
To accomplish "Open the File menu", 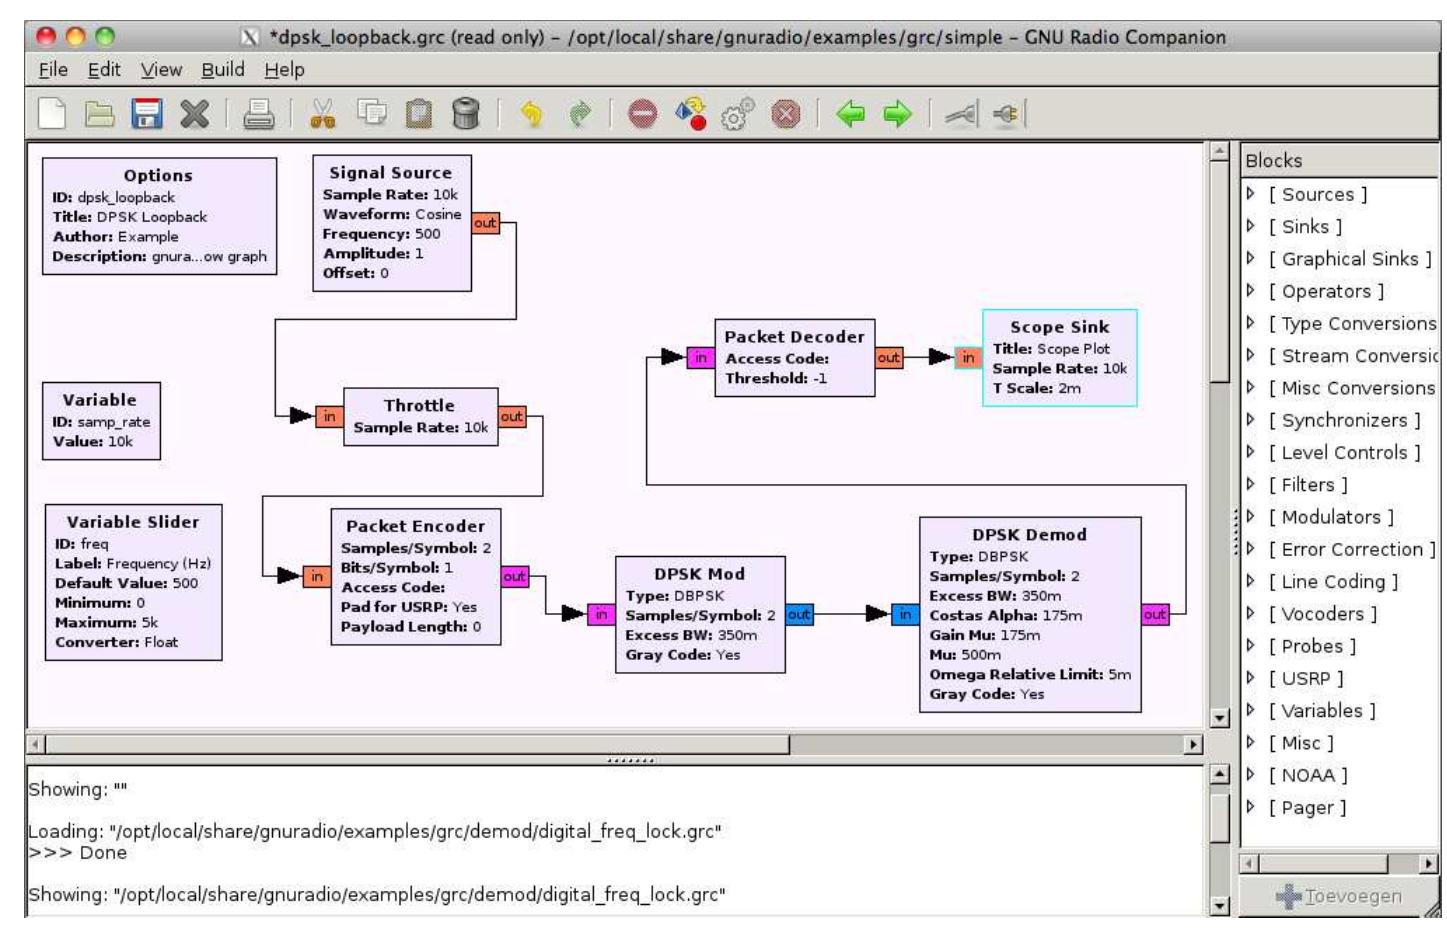I will pyautogui.click(x=53, y=69).
